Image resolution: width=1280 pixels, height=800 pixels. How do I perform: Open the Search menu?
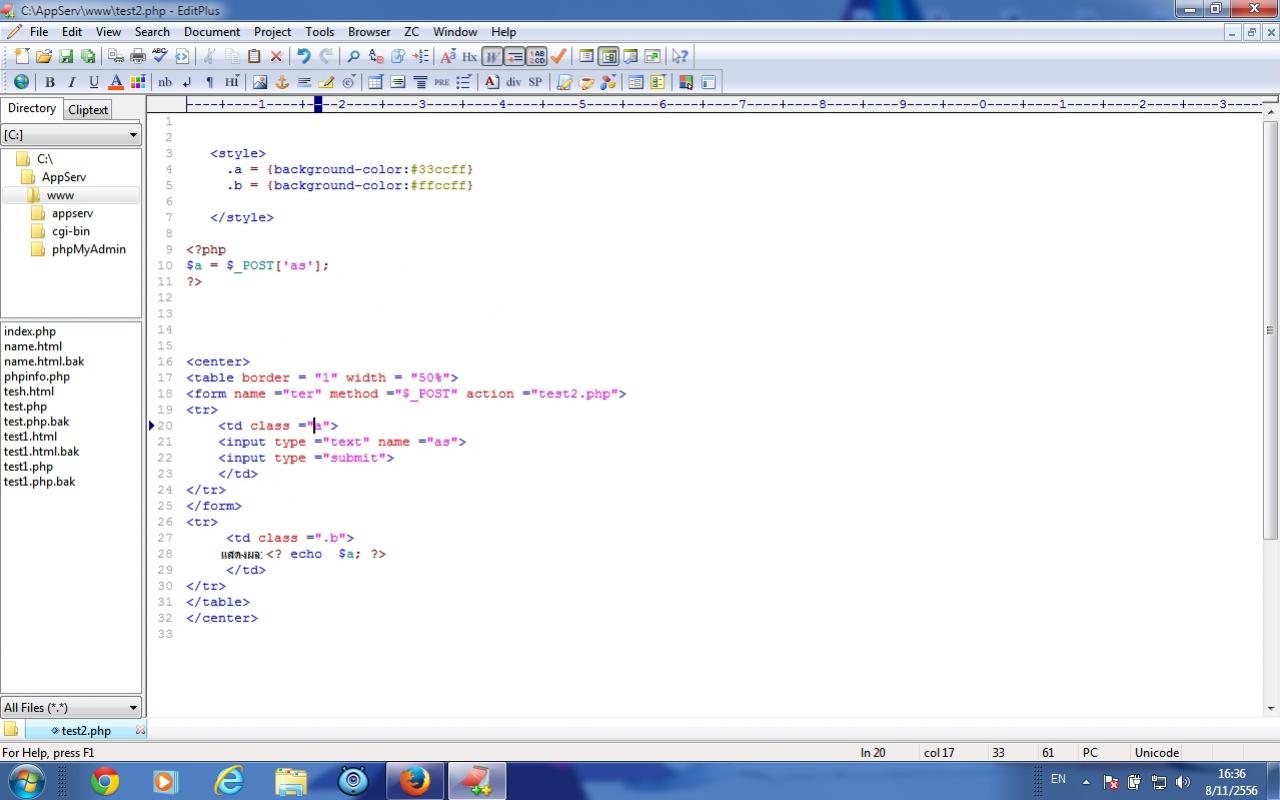(x=152, y=32)
